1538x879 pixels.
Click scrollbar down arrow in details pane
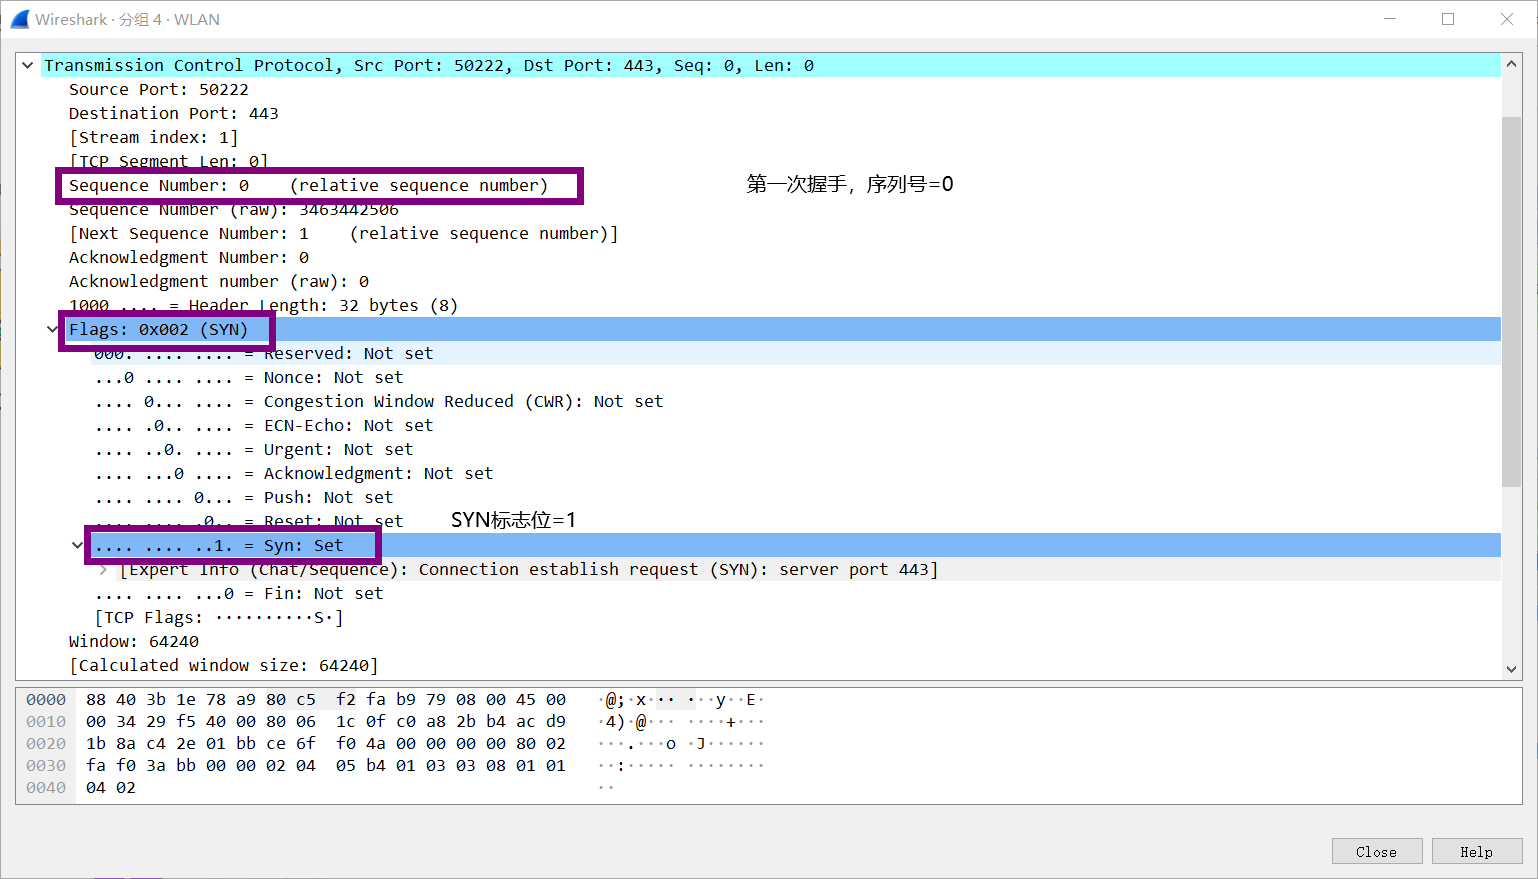1511,669
